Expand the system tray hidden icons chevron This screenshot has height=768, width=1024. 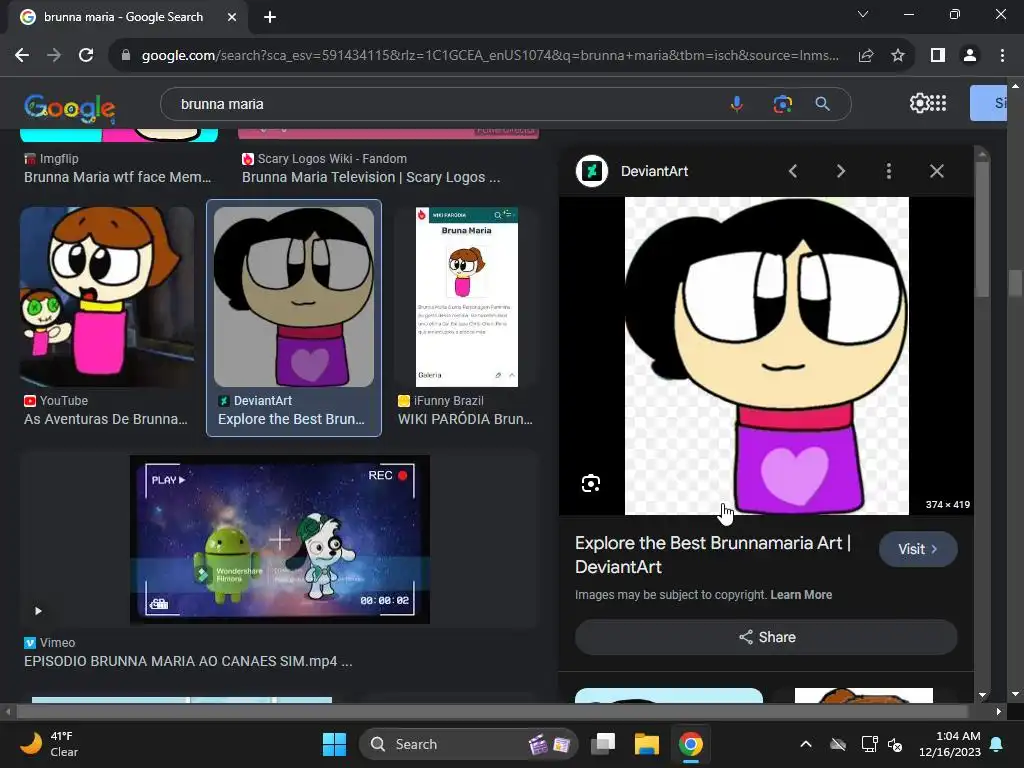pos(806,744)
